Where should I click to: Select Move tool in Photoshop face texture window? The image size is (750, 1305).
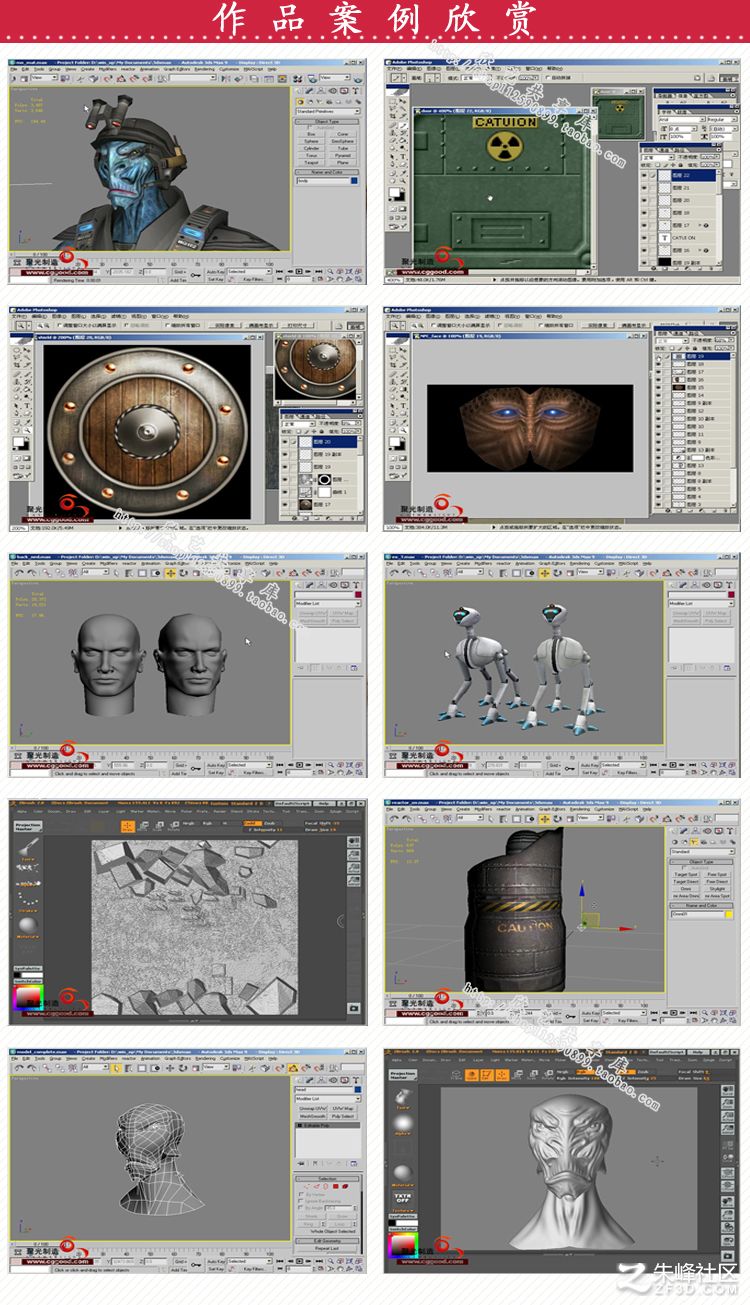coord(403,350)
